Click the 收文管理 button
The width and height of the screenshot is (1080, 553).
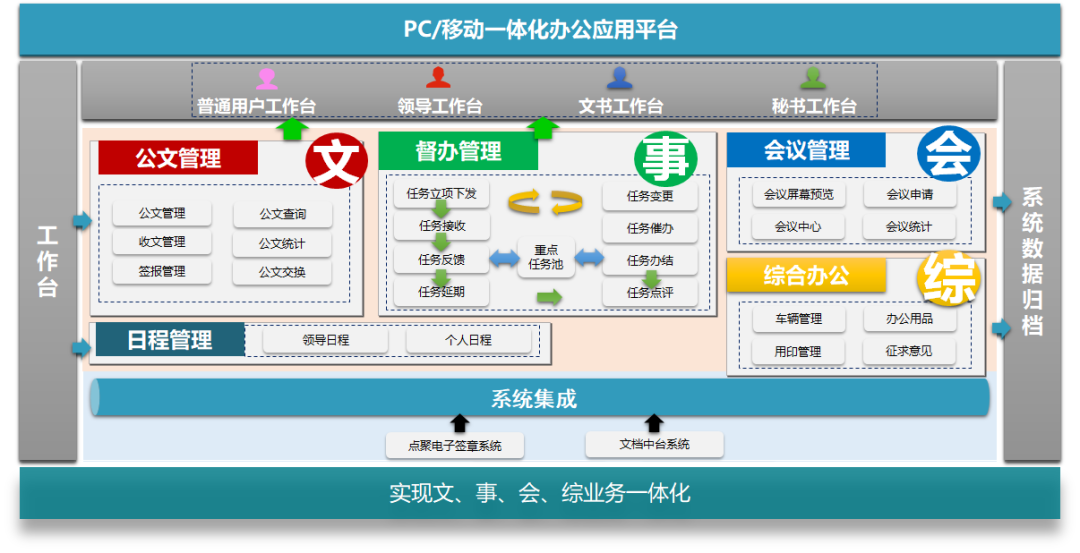[x=162, y=242]
